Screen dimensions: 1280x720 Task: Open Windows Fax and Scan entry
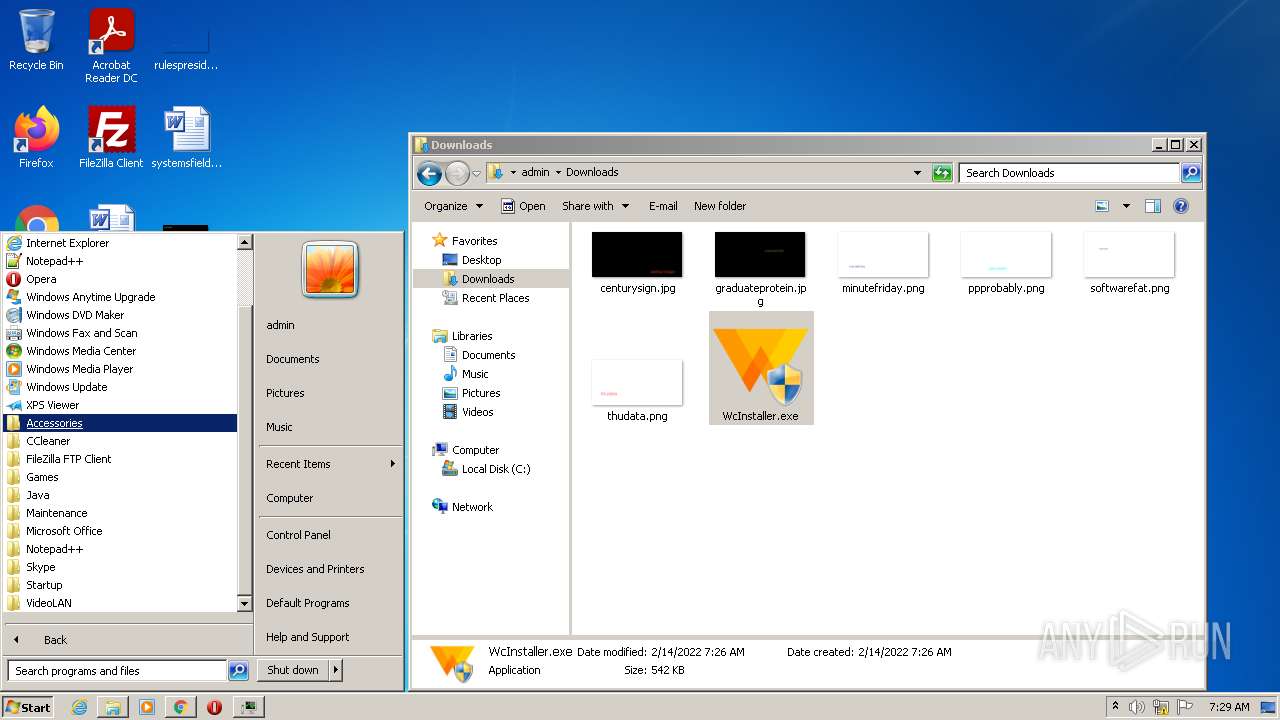(120, 333)
